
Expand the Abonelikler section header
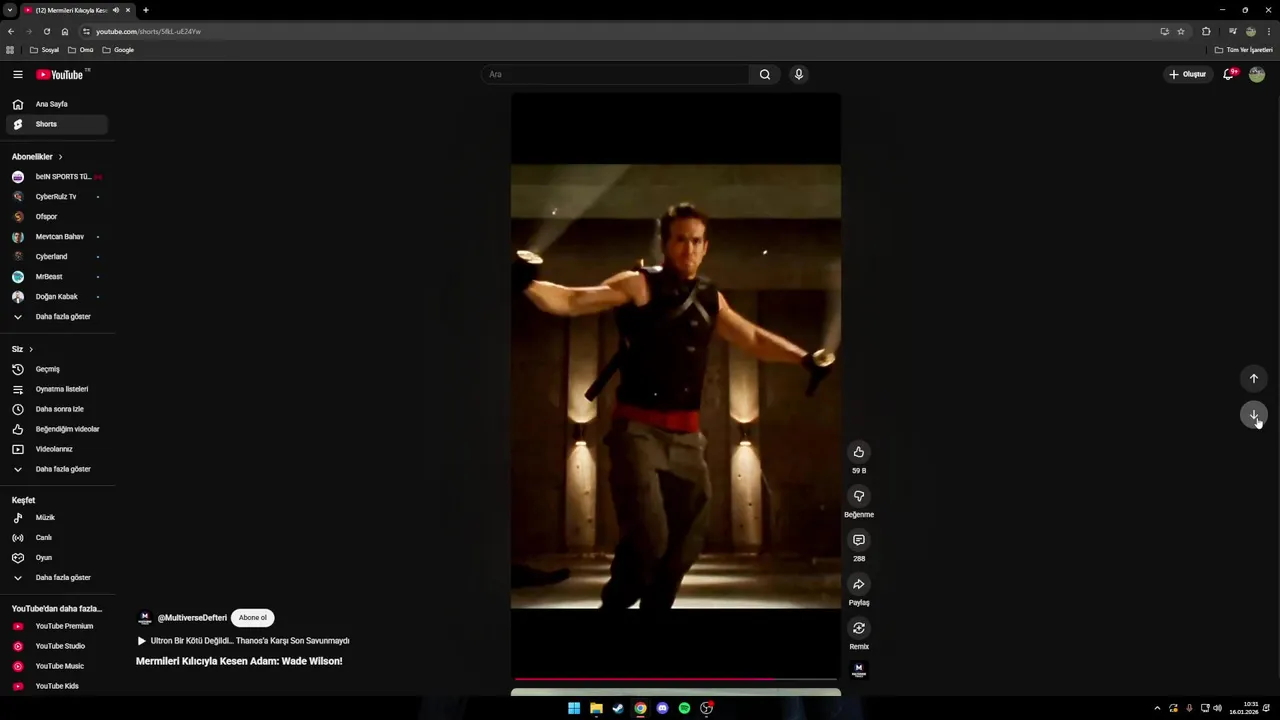(37, 157)
